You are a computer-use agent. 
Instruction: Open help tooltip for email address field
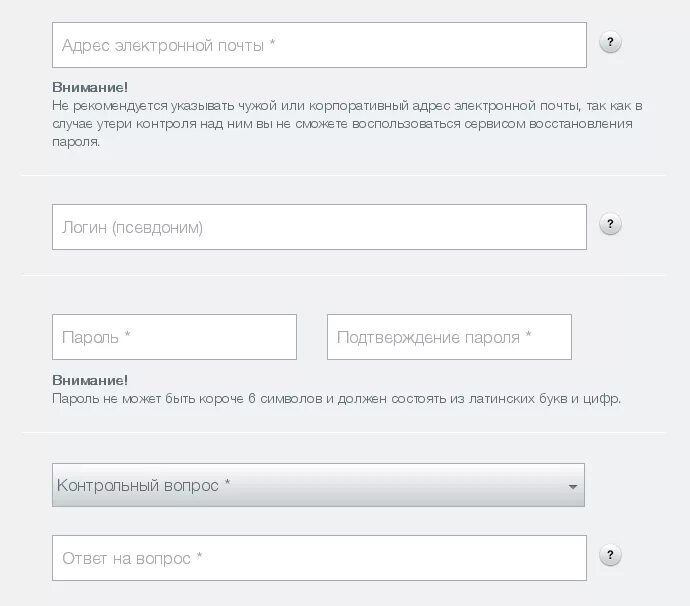(x=610, y=42)
